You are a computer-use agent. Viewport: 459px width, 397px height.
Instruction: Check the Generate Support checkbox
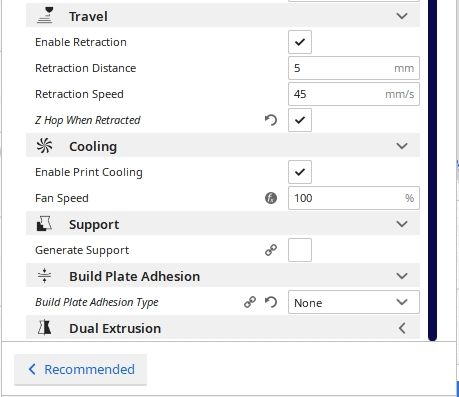pyautogui.click(x=300, y=250)
